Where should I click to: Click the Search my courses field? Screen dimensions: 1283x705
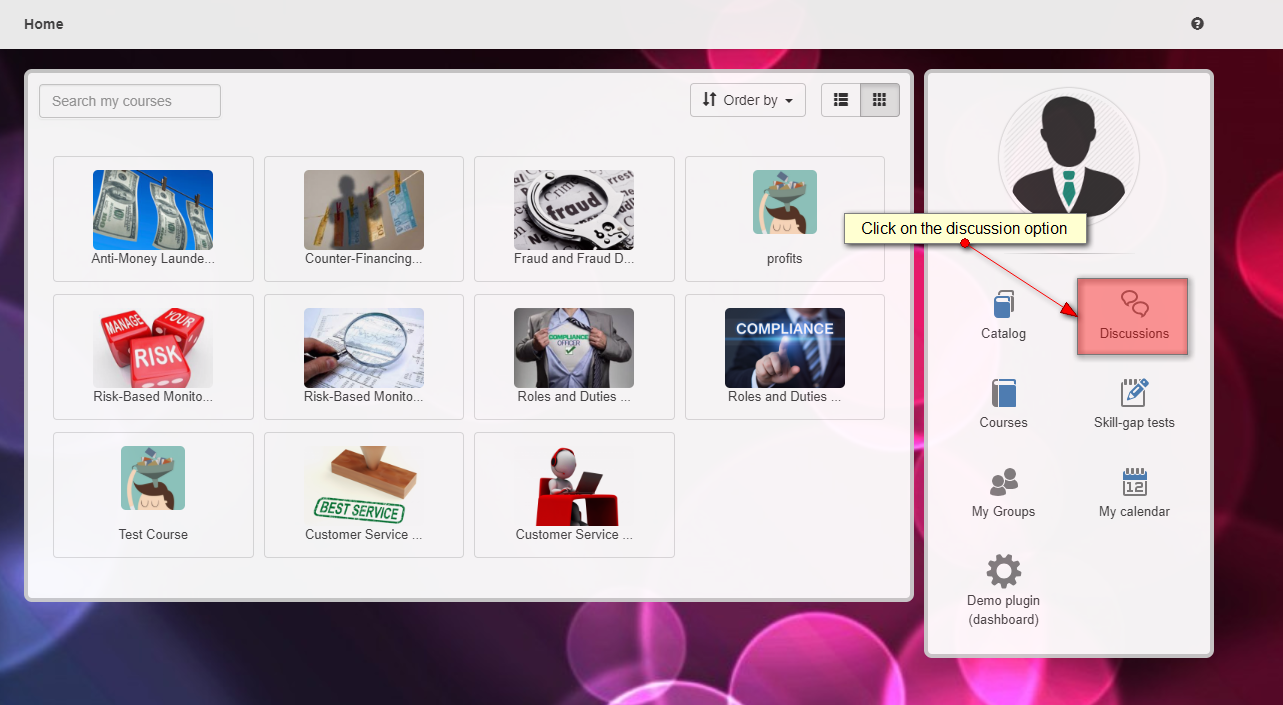(130, 101)
